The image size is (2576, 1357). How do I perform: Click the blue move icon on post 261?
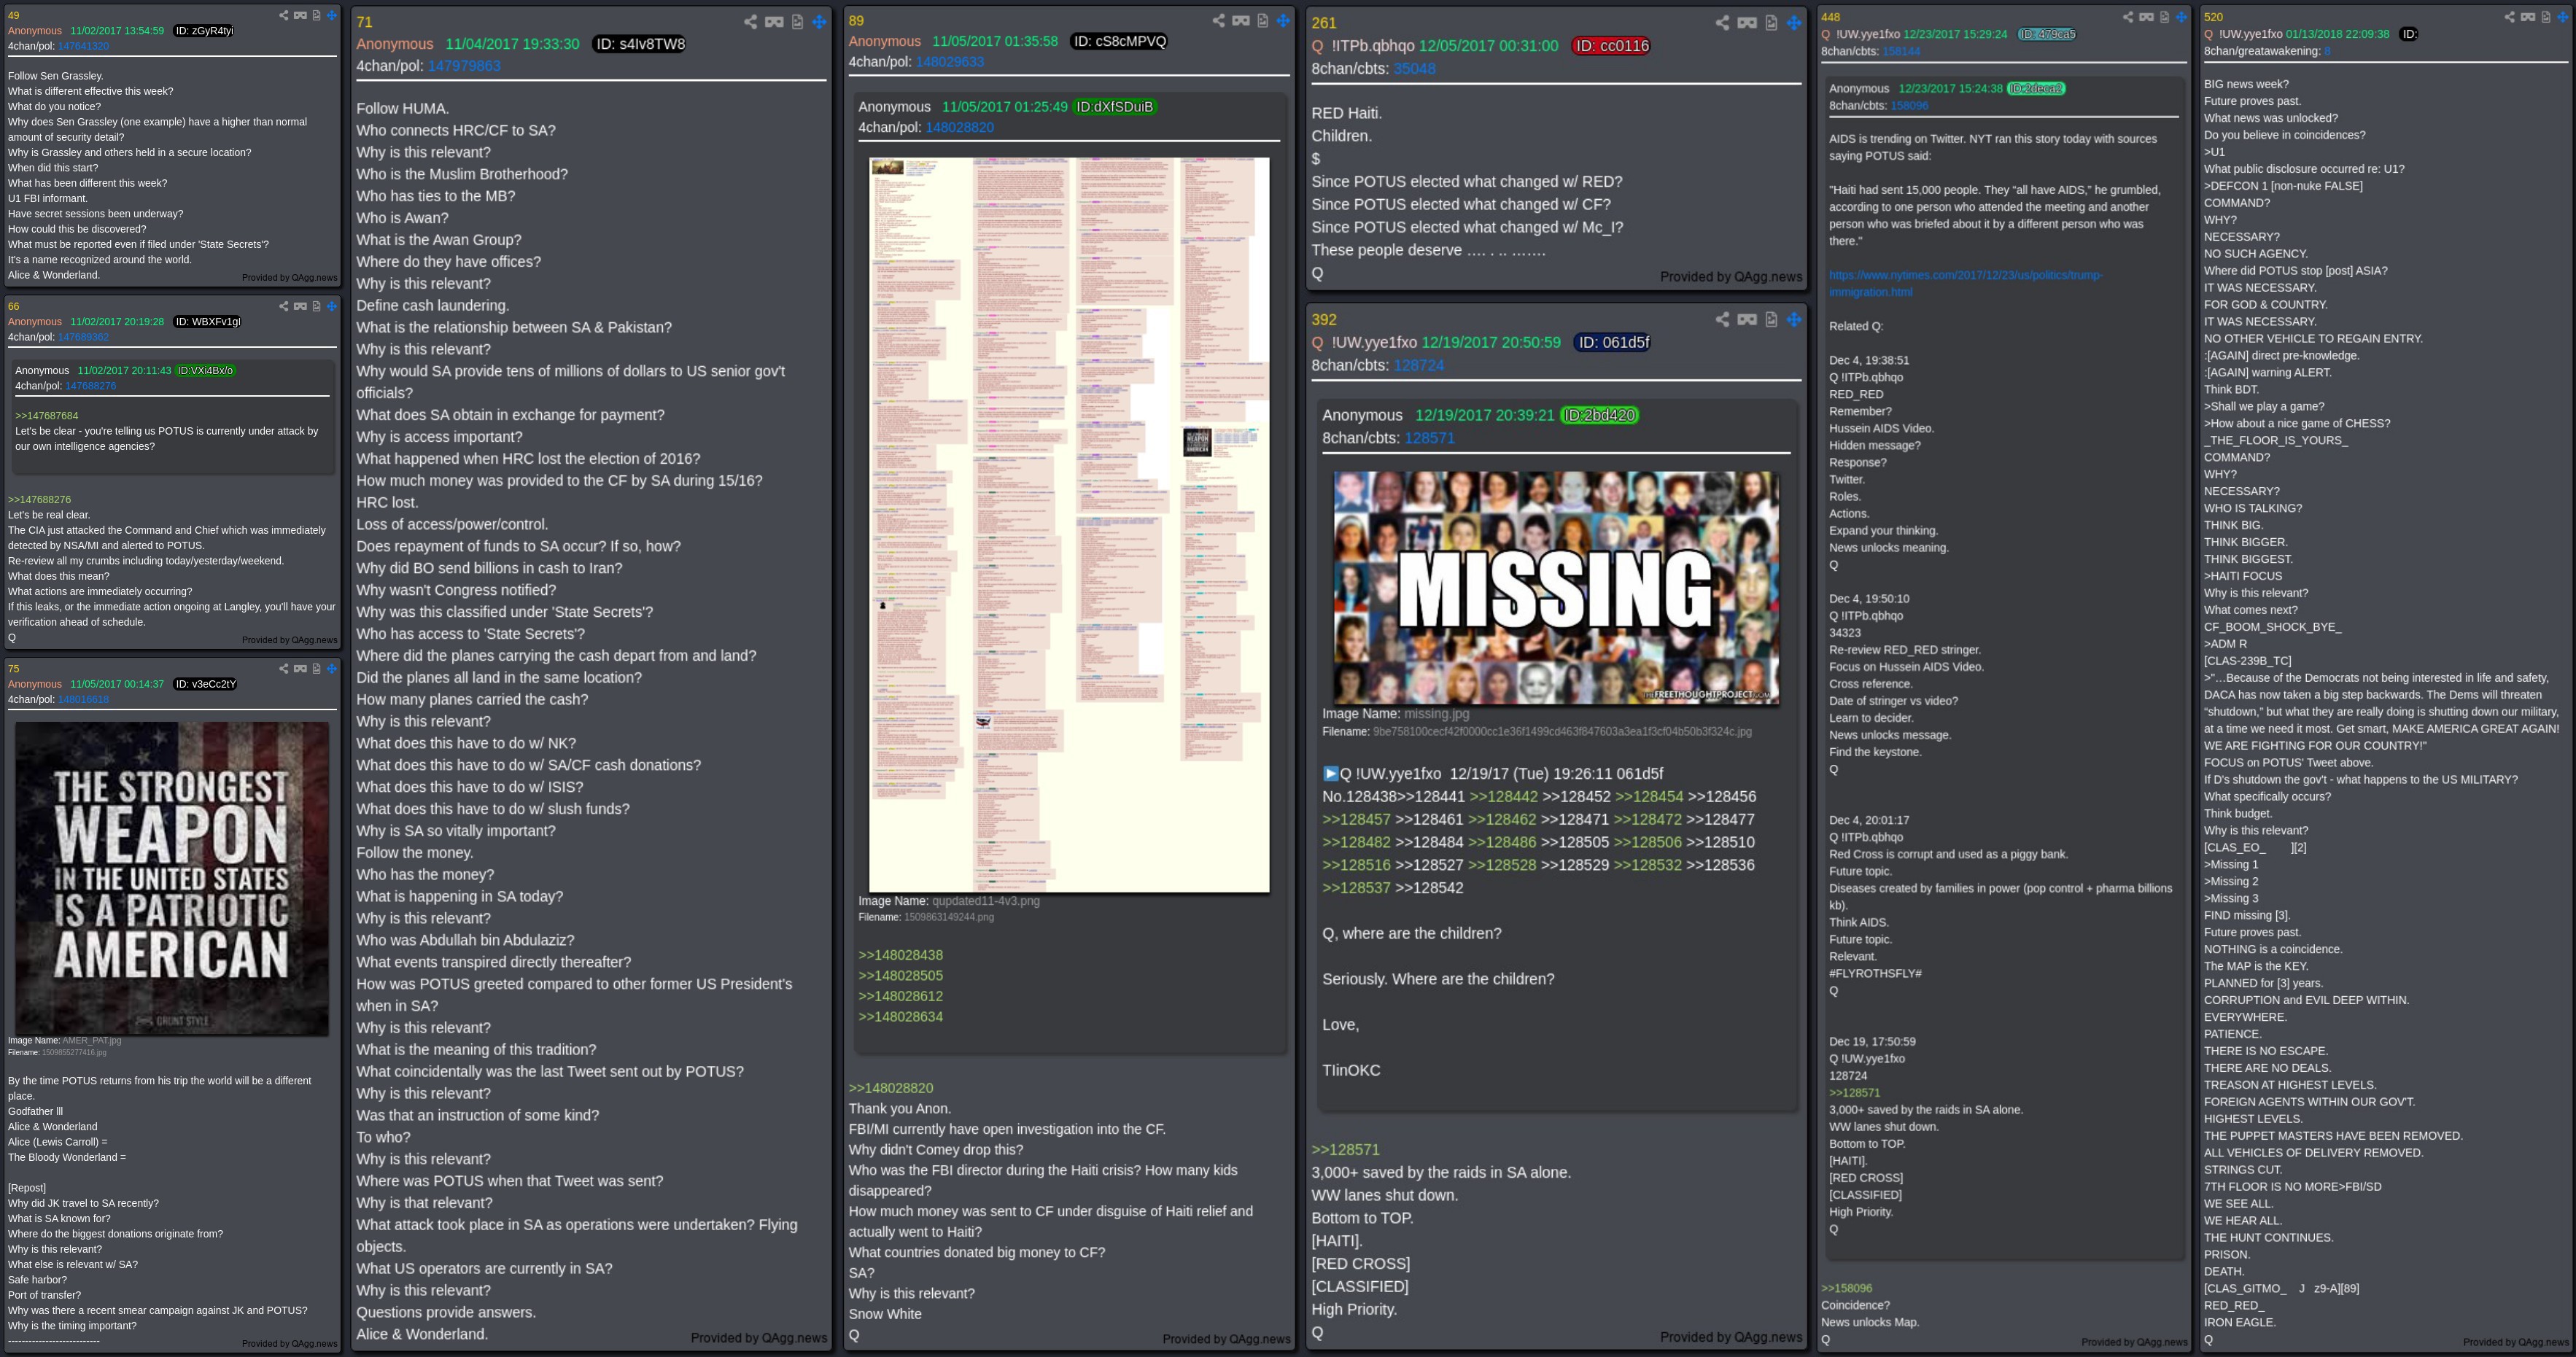pyautogui.click(x=1794, y=23)
